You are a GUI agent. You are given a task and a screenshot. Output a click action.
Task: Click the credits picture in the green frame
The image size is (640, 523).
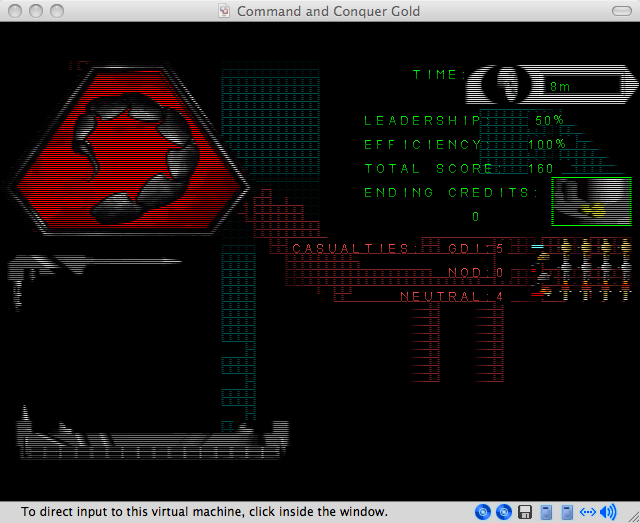pyautogui.click(x=591, y=201)
